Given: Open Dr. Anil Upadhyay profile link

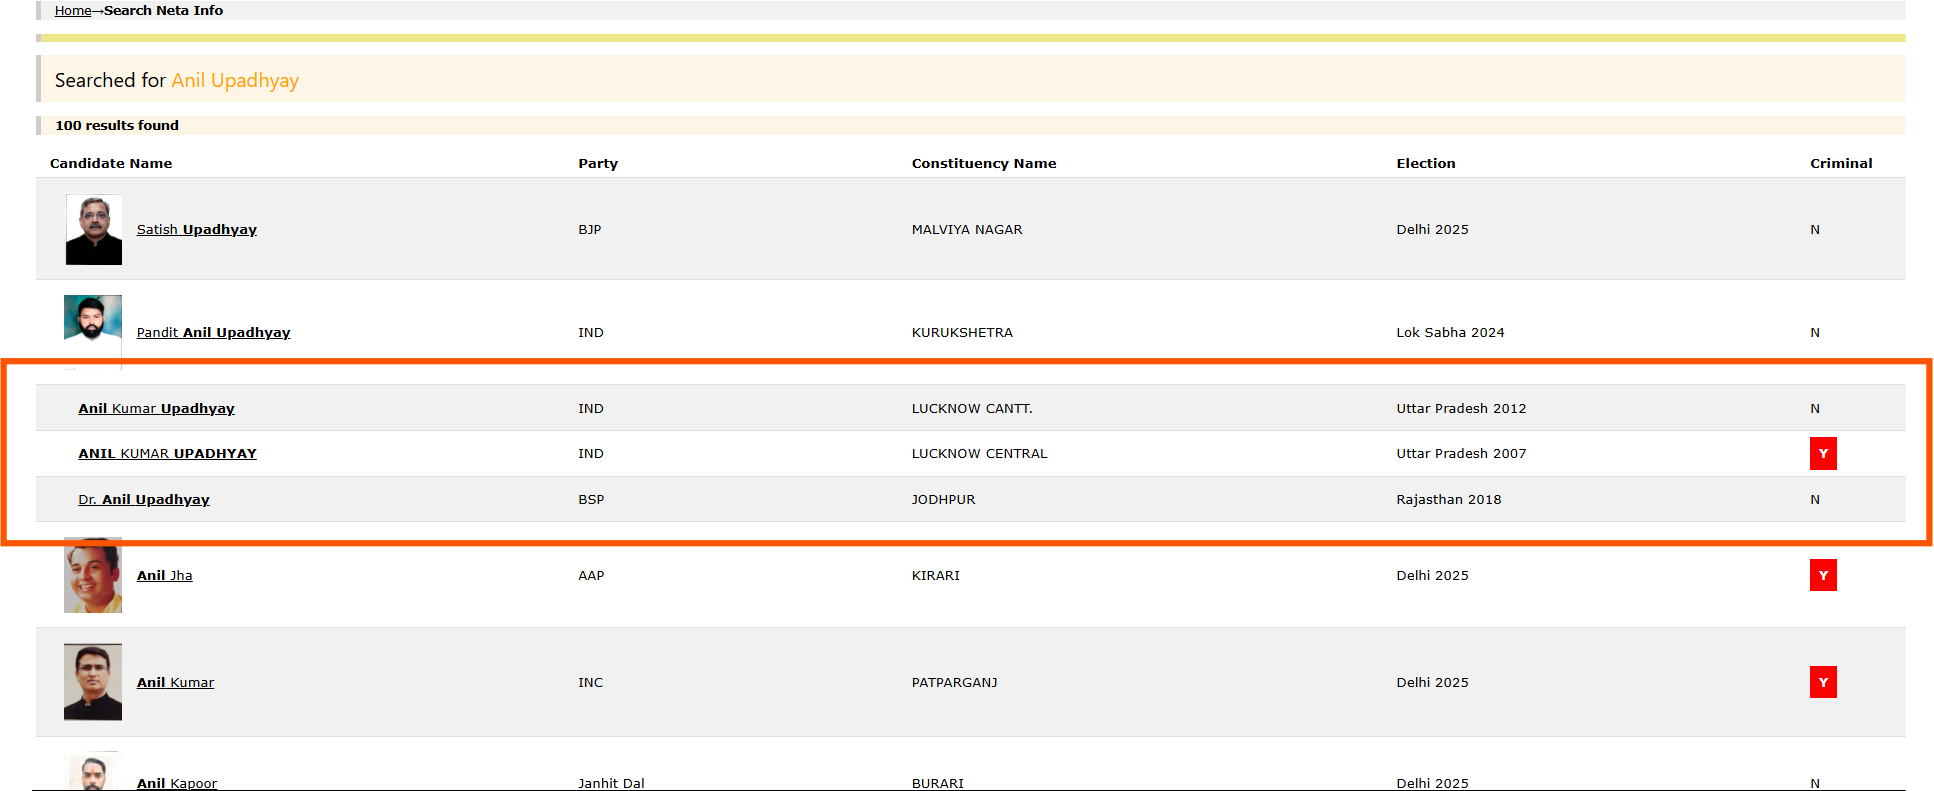Looking at the screenshot, I should point(144,500).
